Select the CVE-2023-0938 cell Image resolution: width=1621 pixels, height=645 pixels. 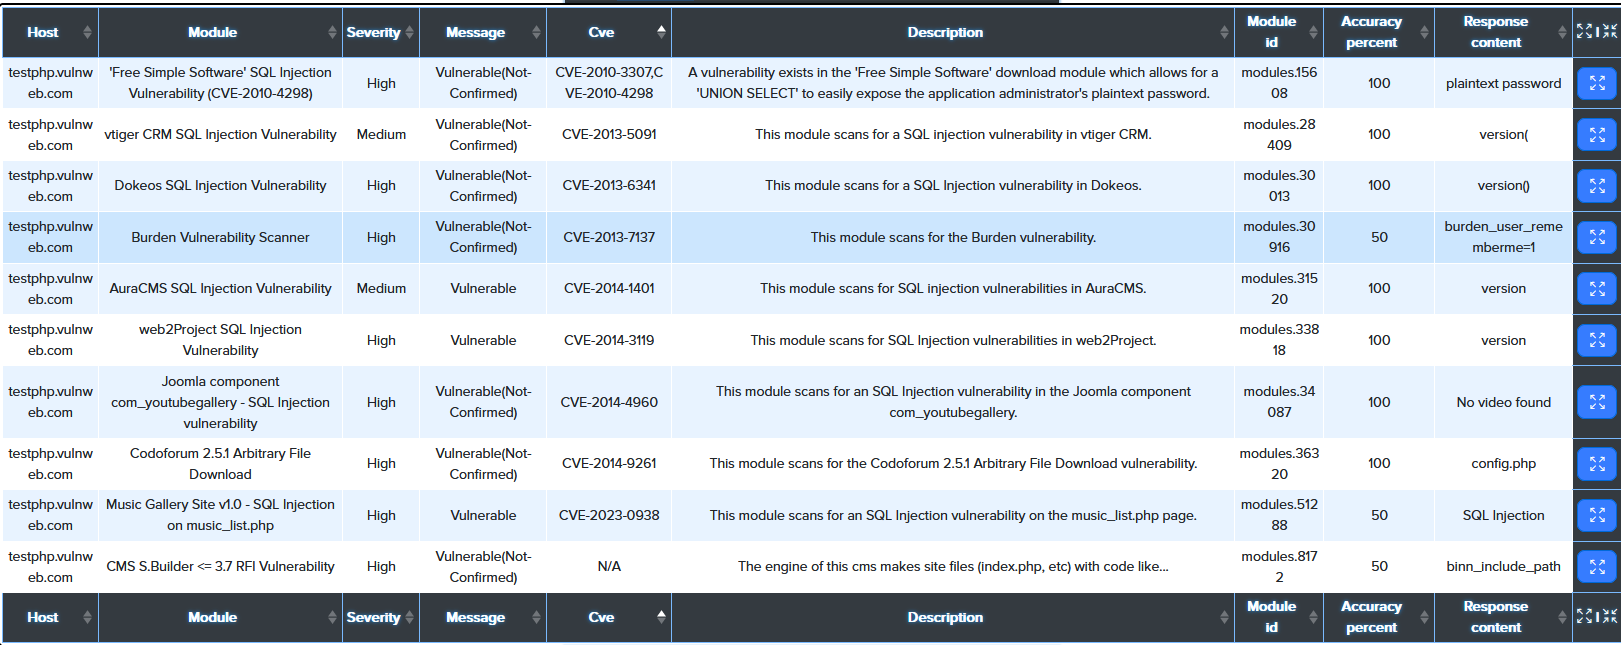608,516
